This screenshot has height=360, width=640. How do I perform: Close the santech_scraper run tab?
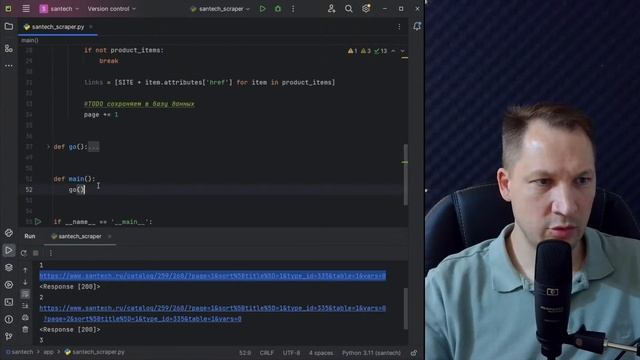pos(109,236)
